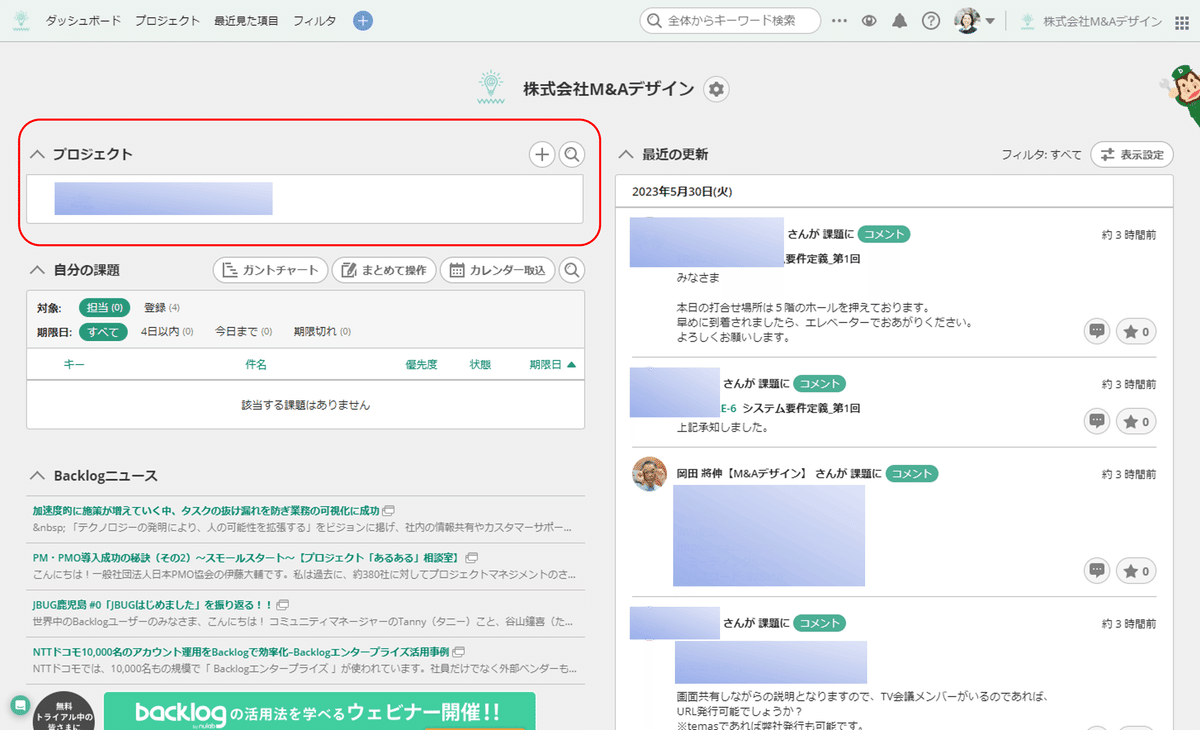Sort issues by 状態 column
The width and height of the screenshot is (1200, 730).
coord(480,365)
